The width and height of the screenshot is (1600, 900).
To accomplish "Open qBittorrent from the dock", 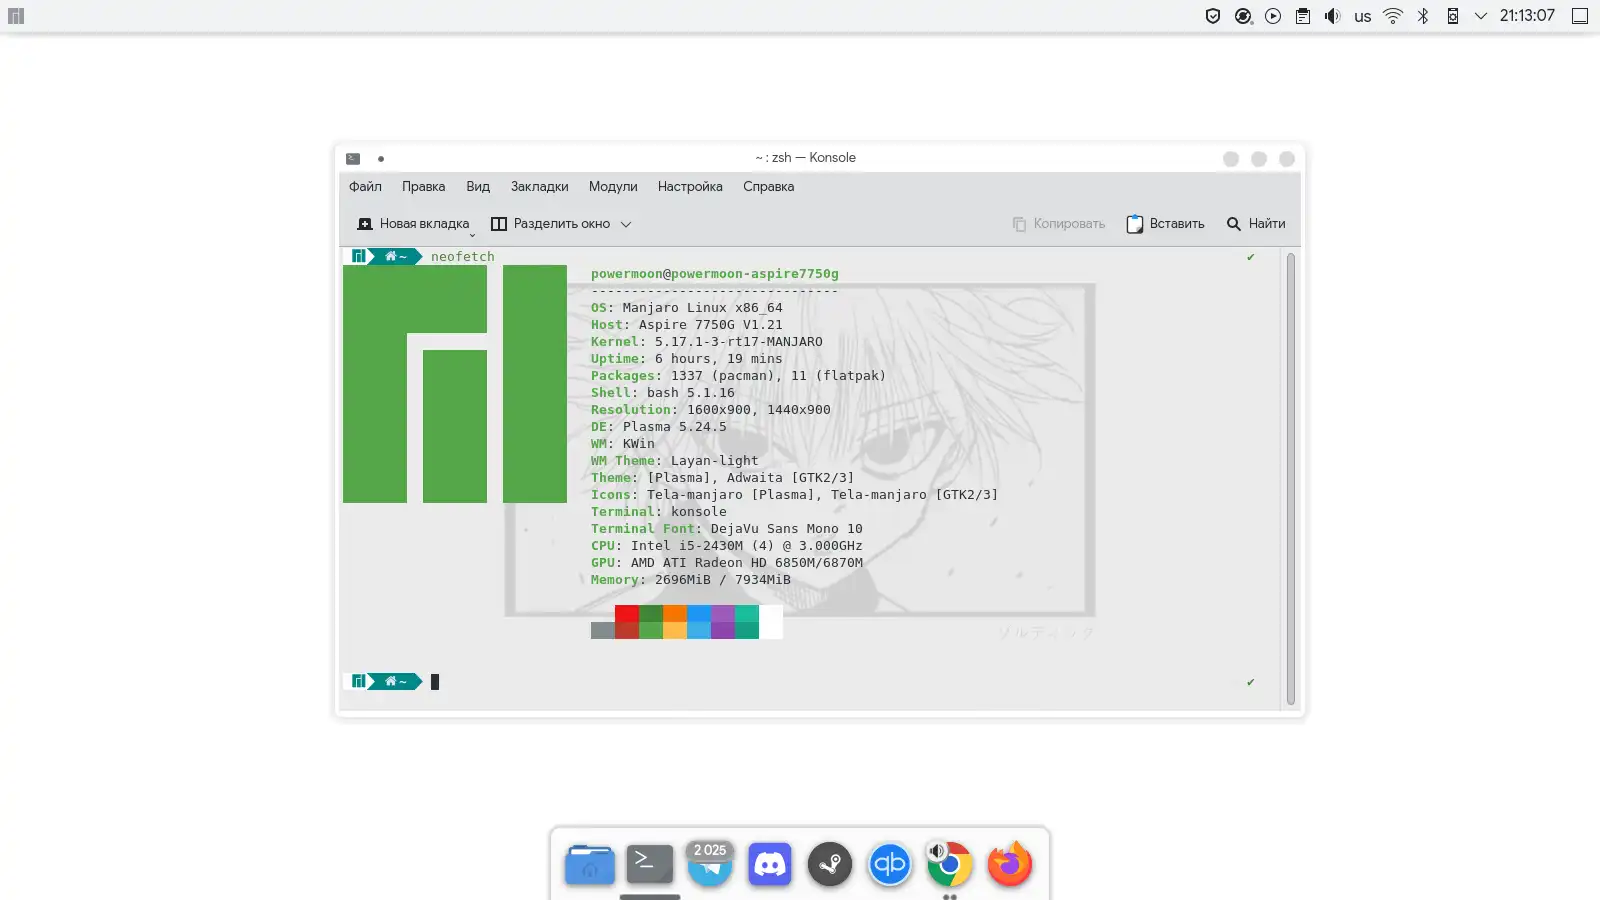I will (890, 864).
